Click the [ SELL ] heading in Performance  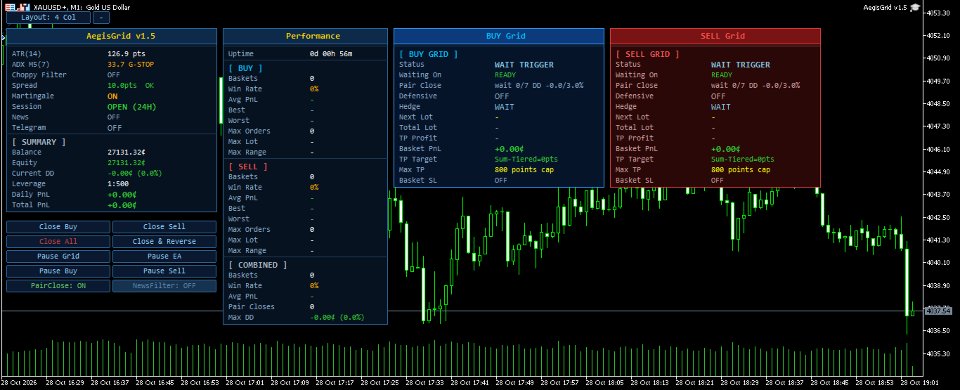tap(248, 167)
